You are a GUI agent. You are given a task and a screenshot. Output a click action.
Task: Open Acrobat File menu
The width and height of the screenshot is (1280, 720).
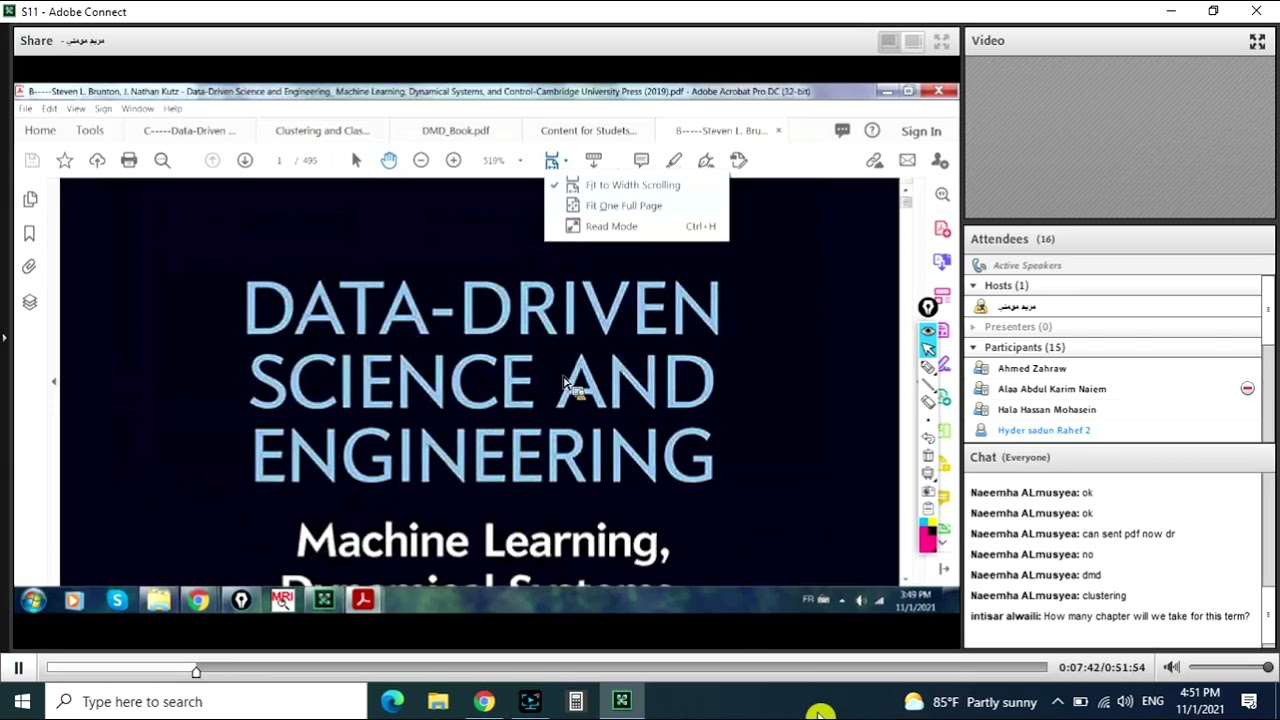25,108
